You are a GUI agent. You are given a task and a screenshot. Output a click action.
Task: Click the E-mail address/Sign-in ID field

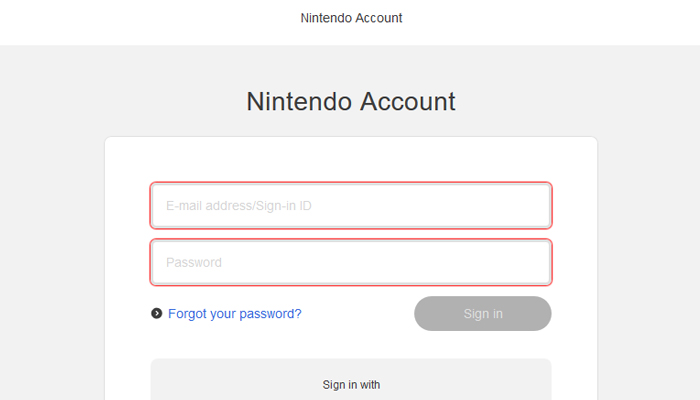click(x=350, y=206)
